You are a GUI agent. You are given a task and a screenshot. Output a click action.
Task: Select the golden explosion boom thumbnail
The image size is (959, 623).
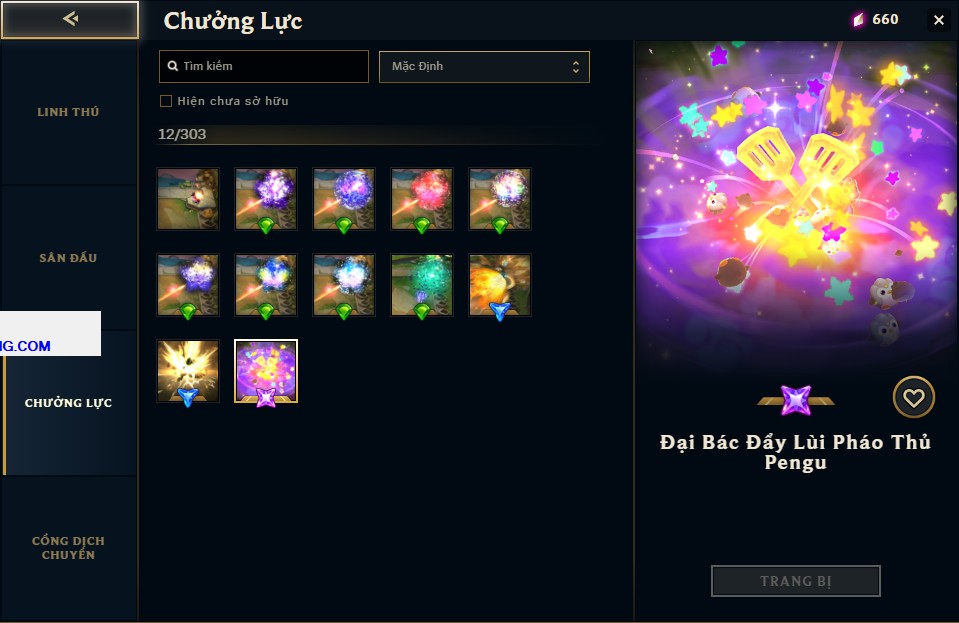point(188,372)
